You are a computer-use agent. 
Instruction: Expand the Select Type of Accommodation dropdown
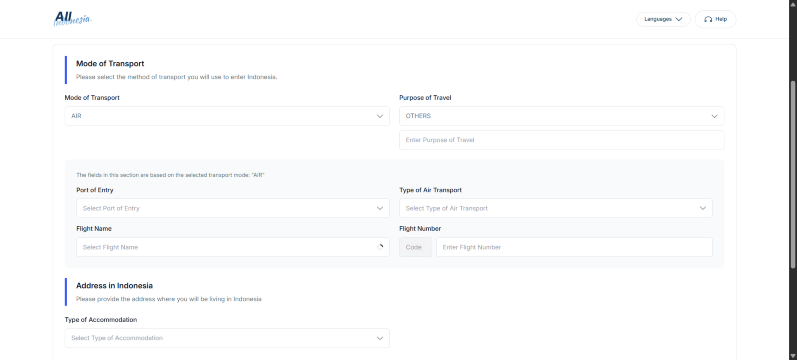227,338
